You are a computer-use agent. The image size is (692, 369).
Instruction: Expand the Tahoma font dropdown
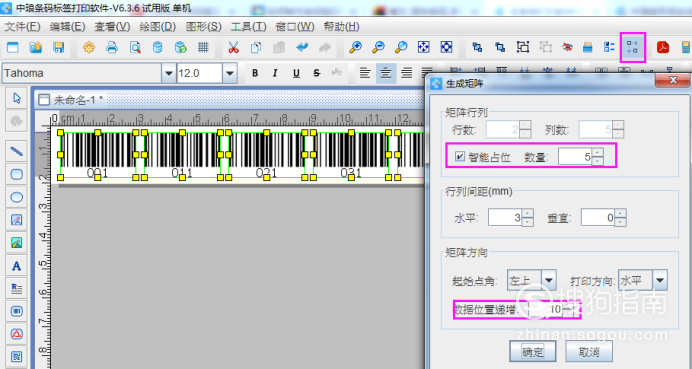coord(168,73)
